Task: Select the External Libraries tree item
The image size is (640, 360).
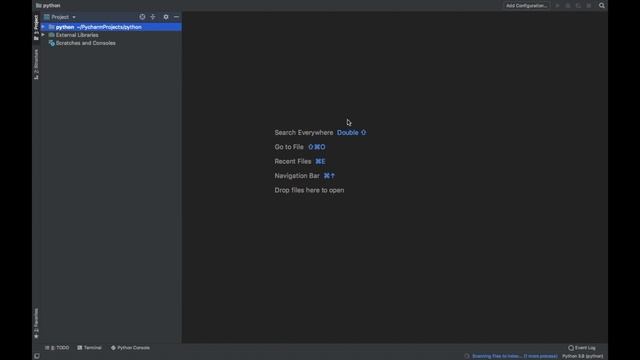Action: (77, 35)
